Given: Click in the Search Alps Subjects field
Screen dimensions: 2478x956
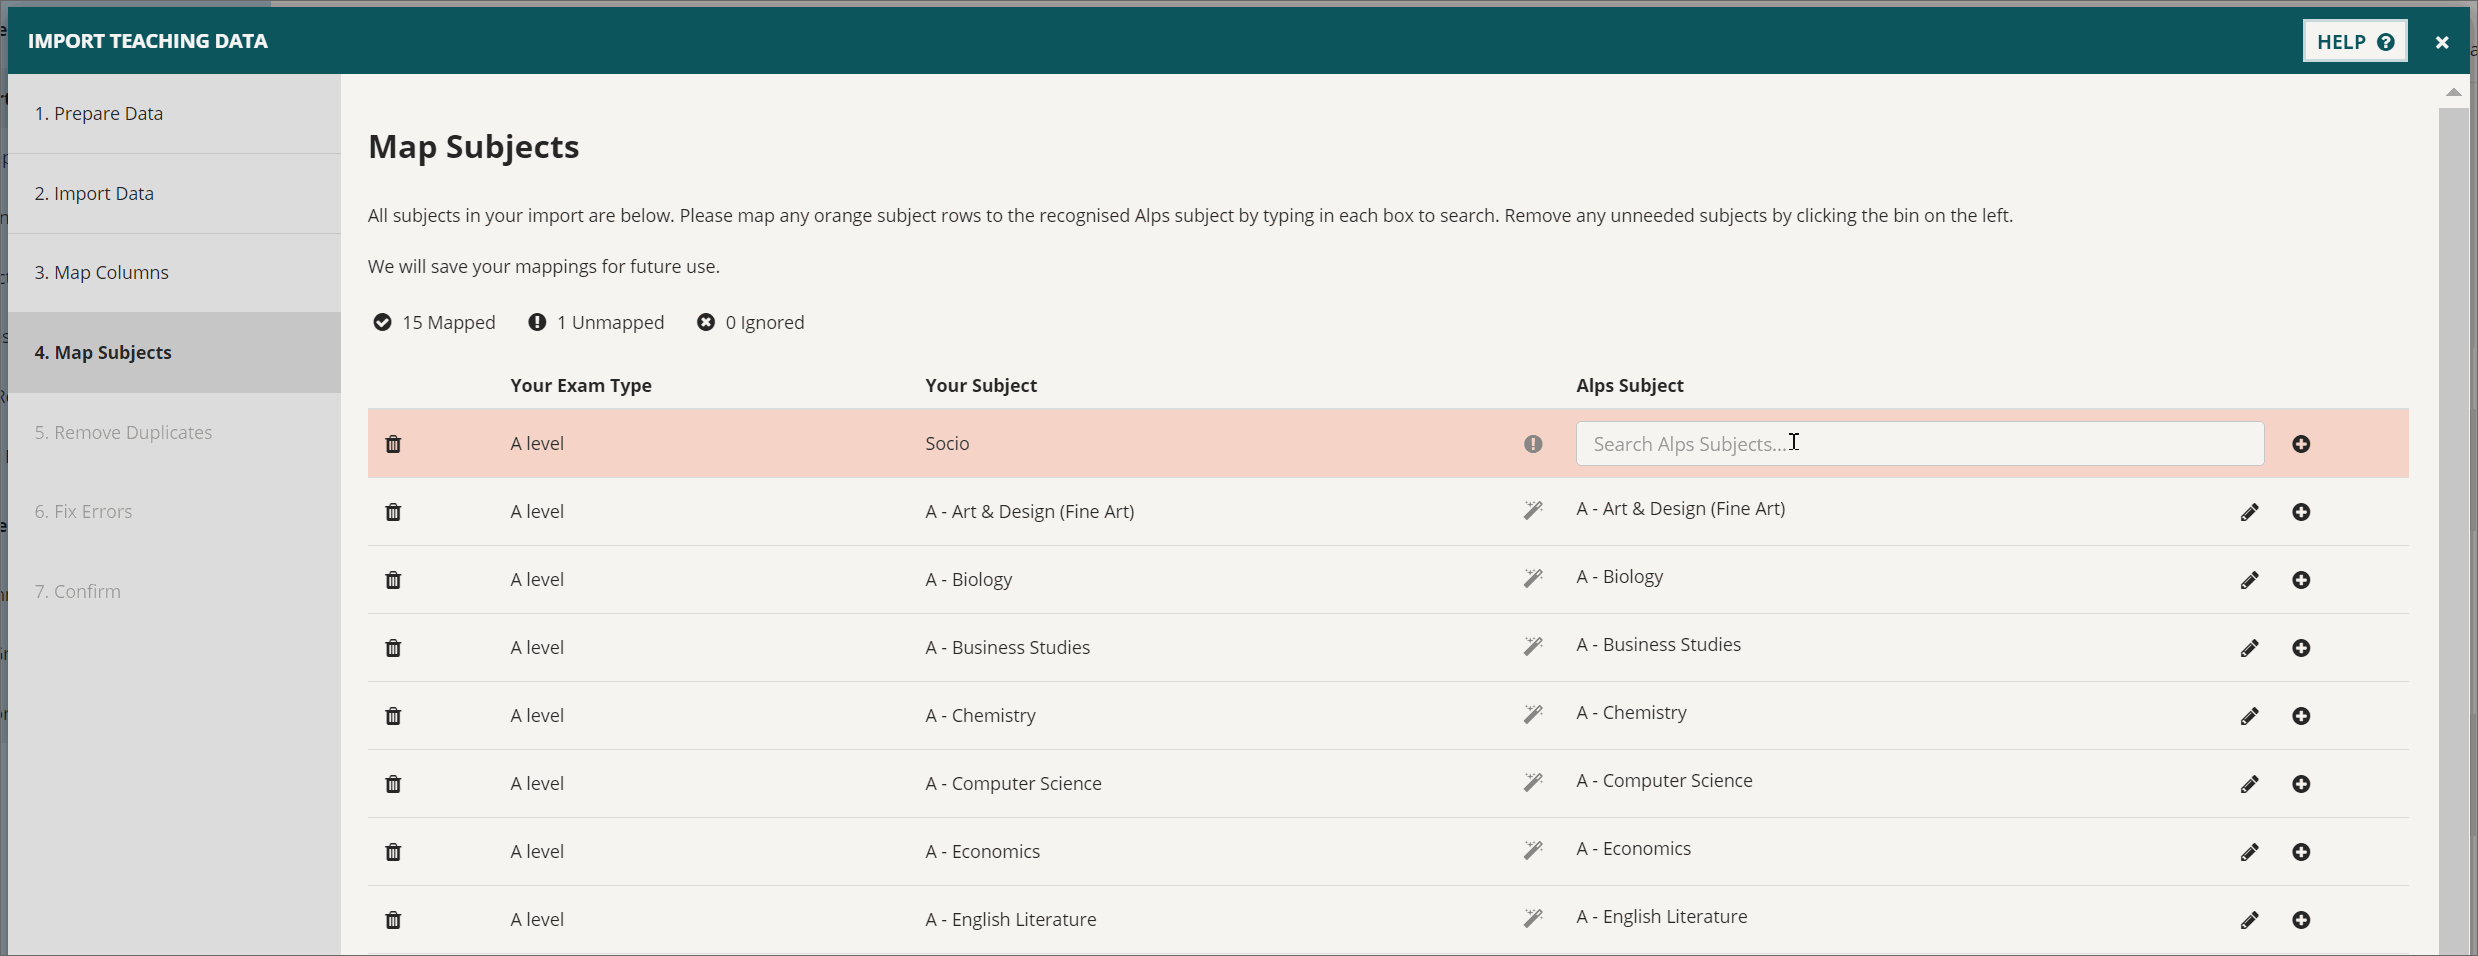Looking at the screenshot, I should tap(1919, 444).
